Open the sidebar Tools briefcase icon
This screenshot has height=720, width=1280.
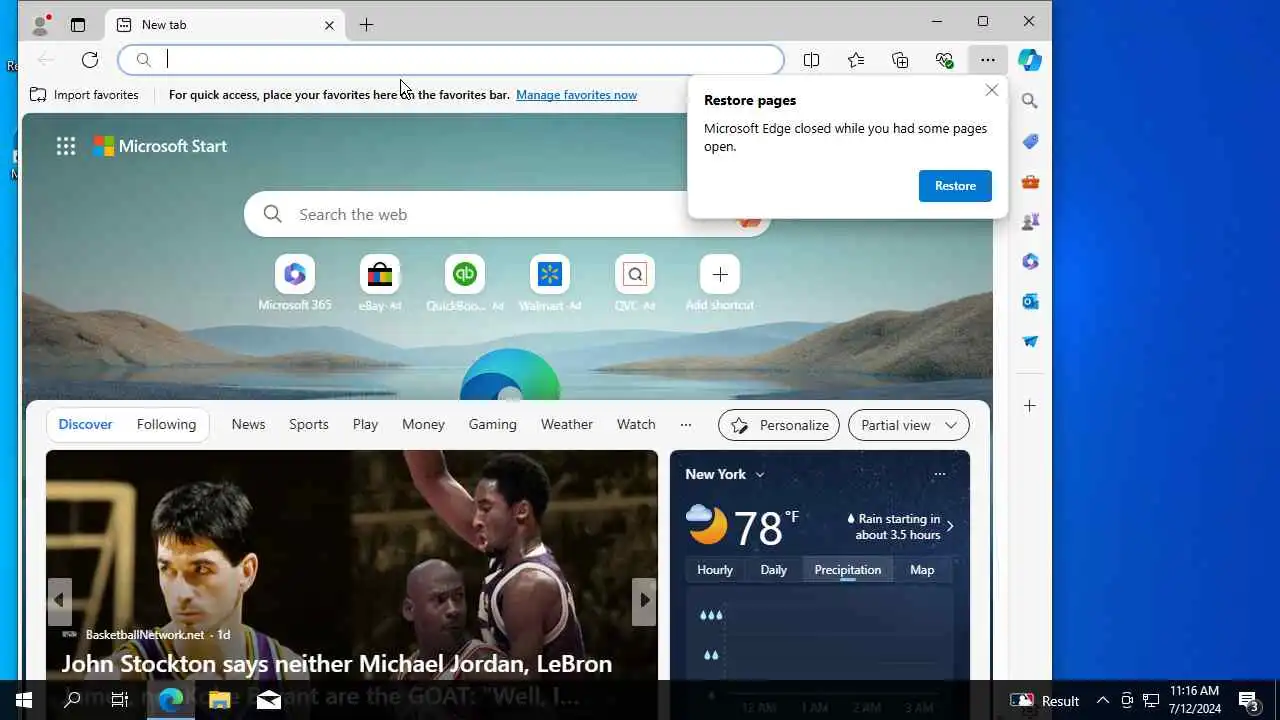pos(1030,181)
